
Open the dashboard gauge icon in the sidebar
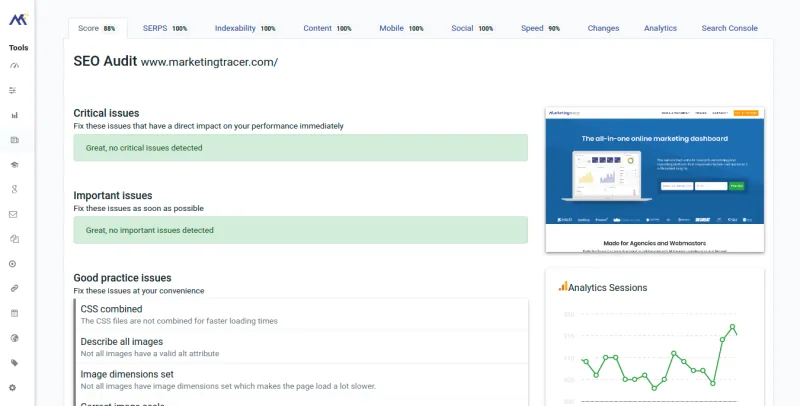(14, 66)
